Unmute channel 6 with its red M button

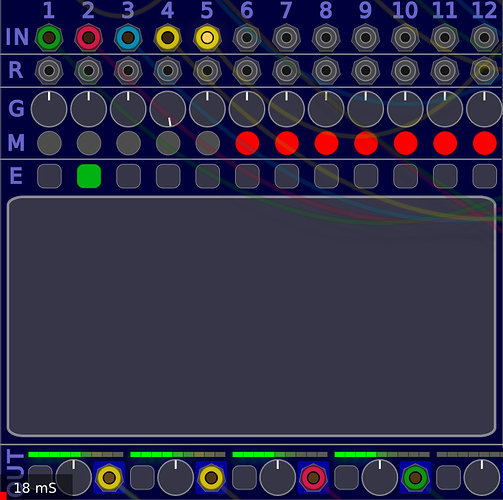pyautogui.click(x=247, y=143)
